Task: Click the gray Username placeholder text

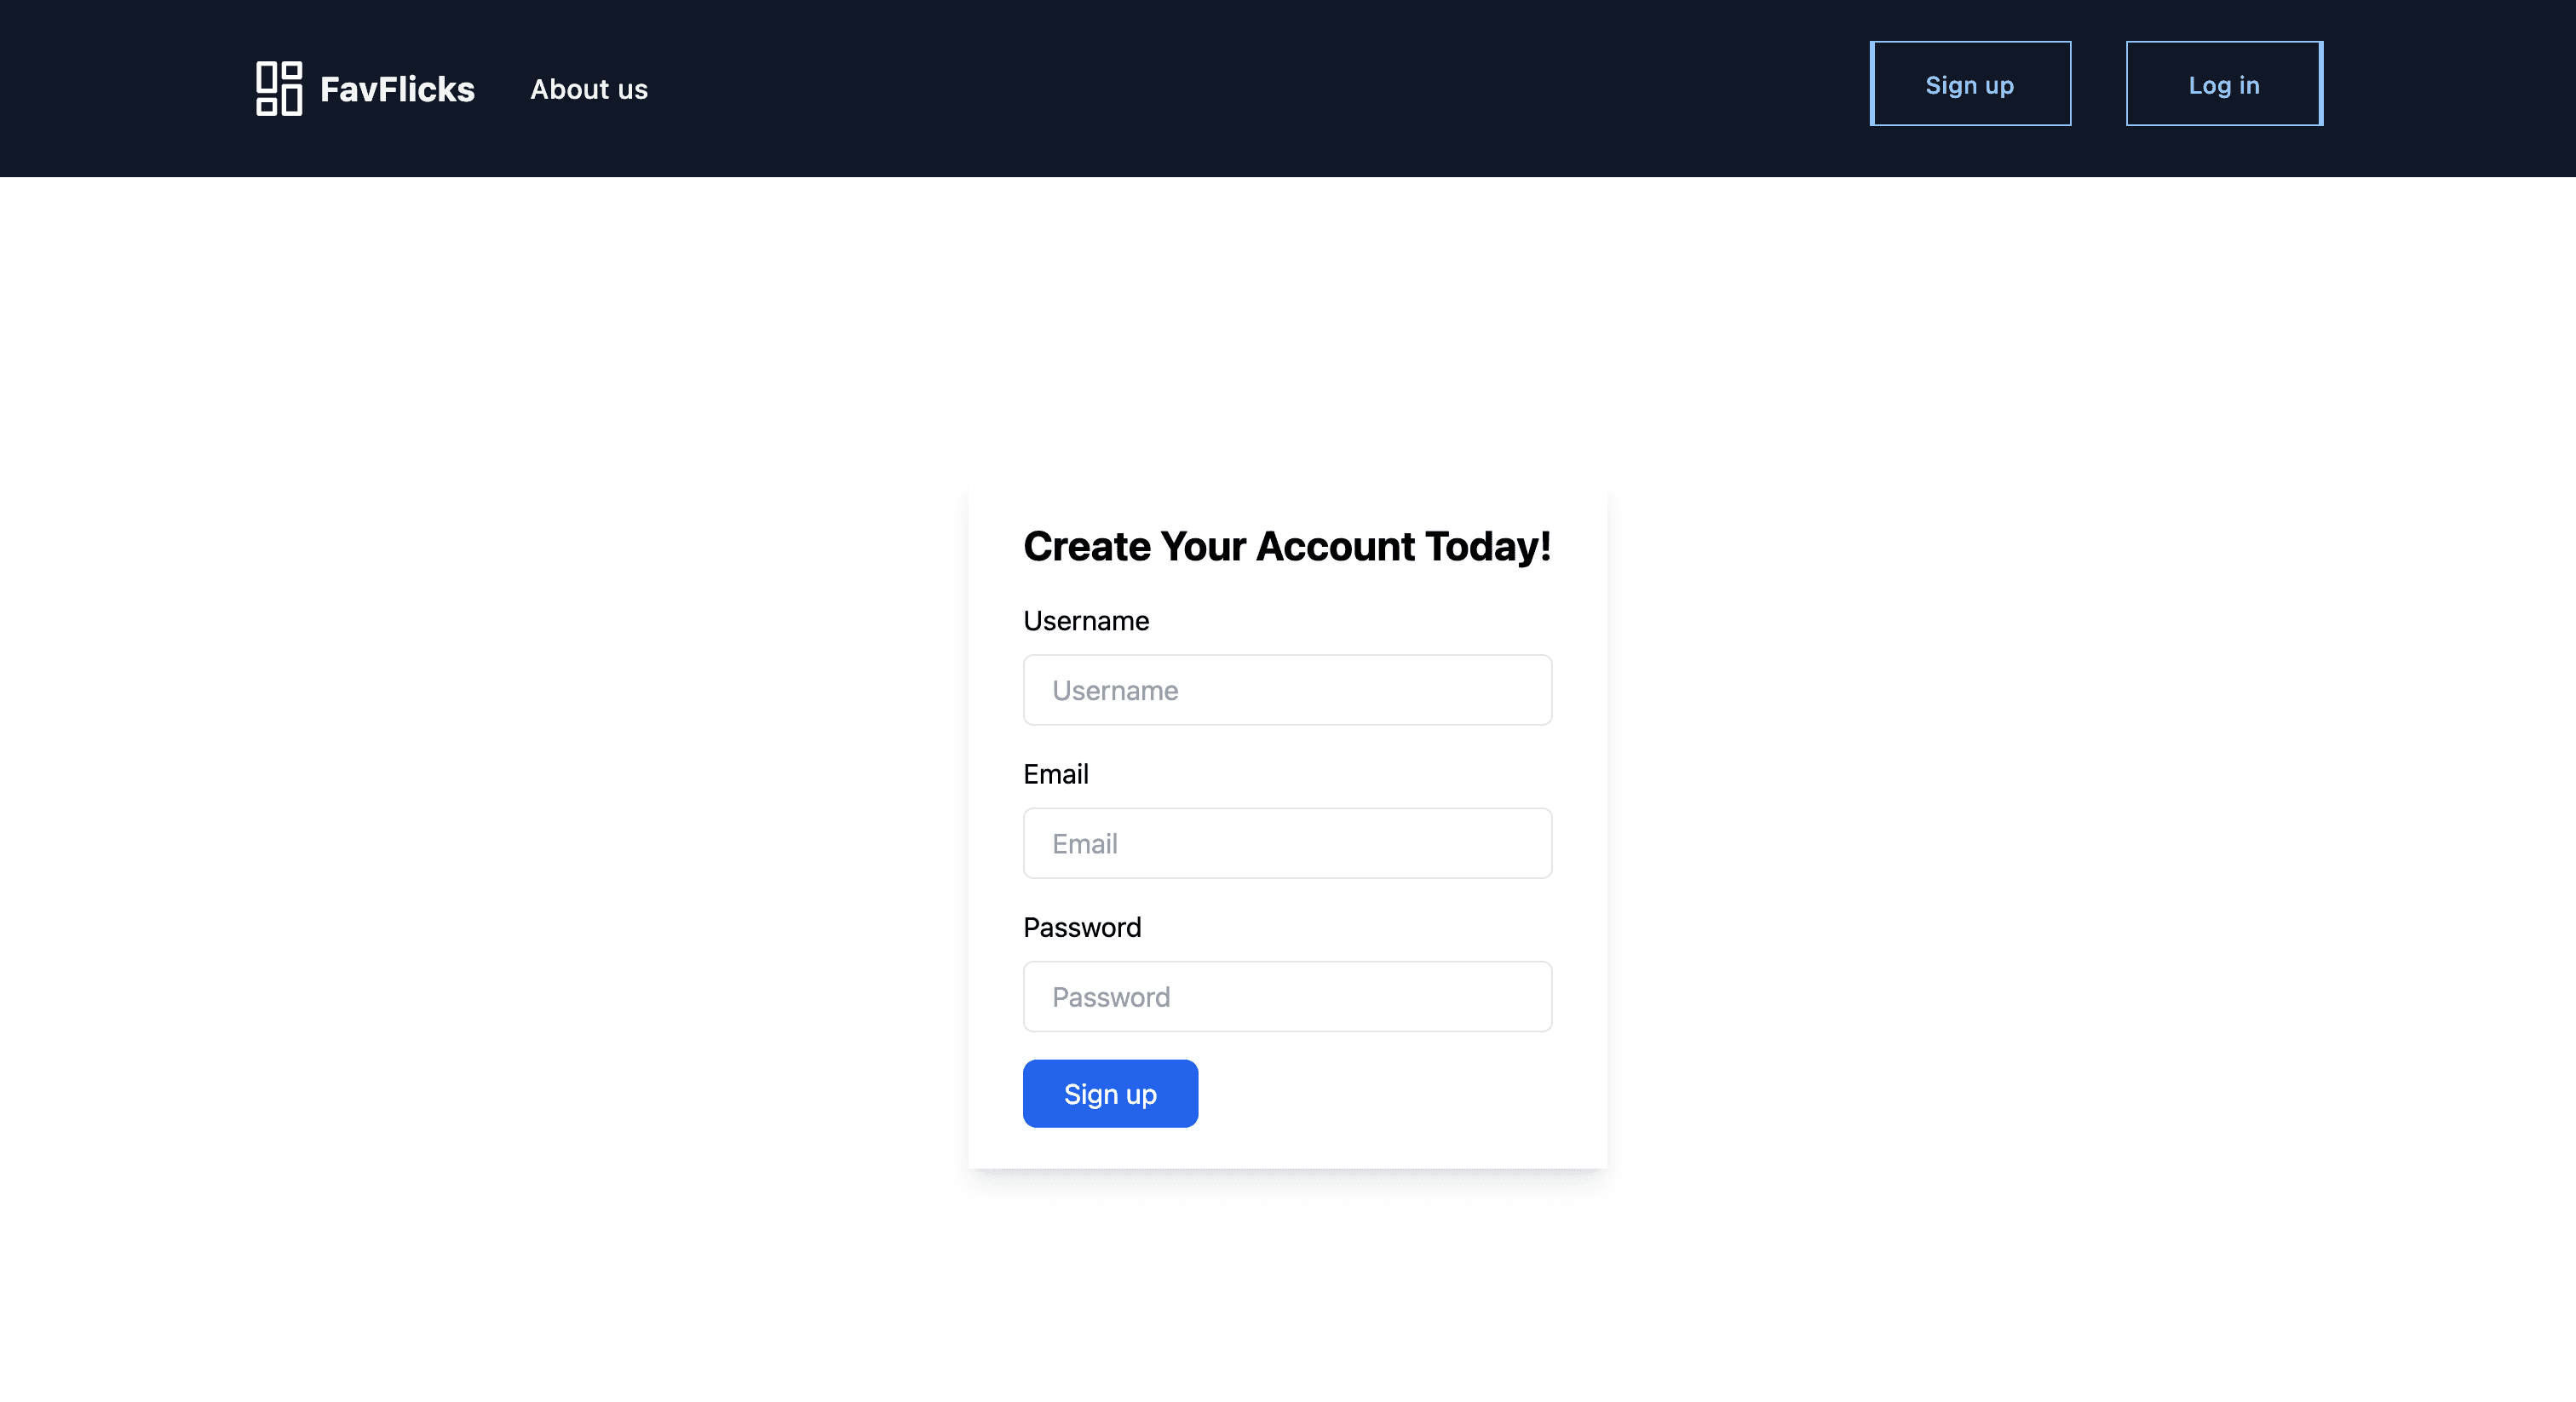Action: [x=1115, y=690]
